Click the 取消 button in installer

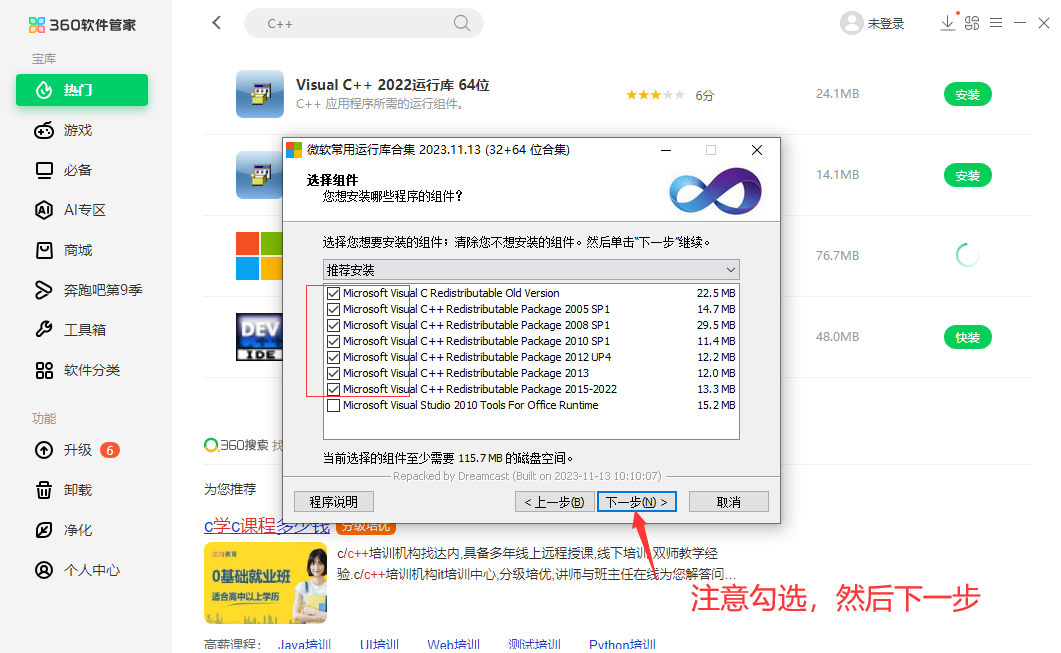click(x=728, y=502)
